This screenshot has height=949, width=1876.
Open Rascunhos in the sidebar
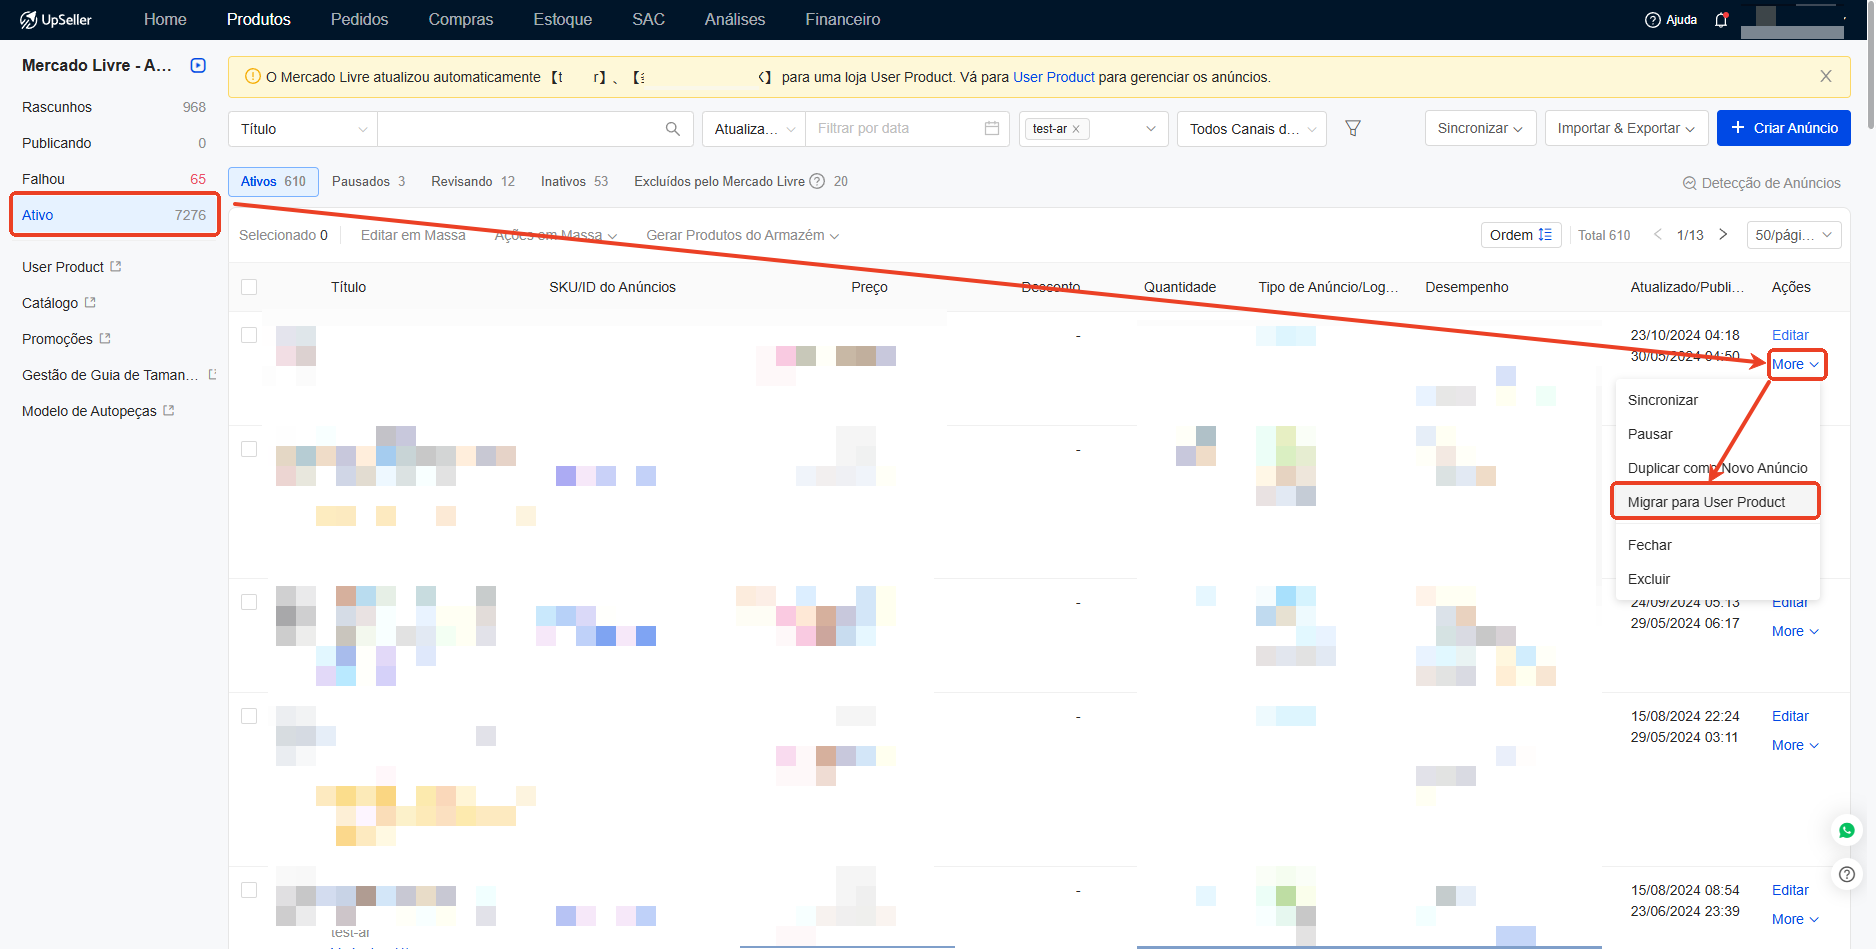(114, 107)
